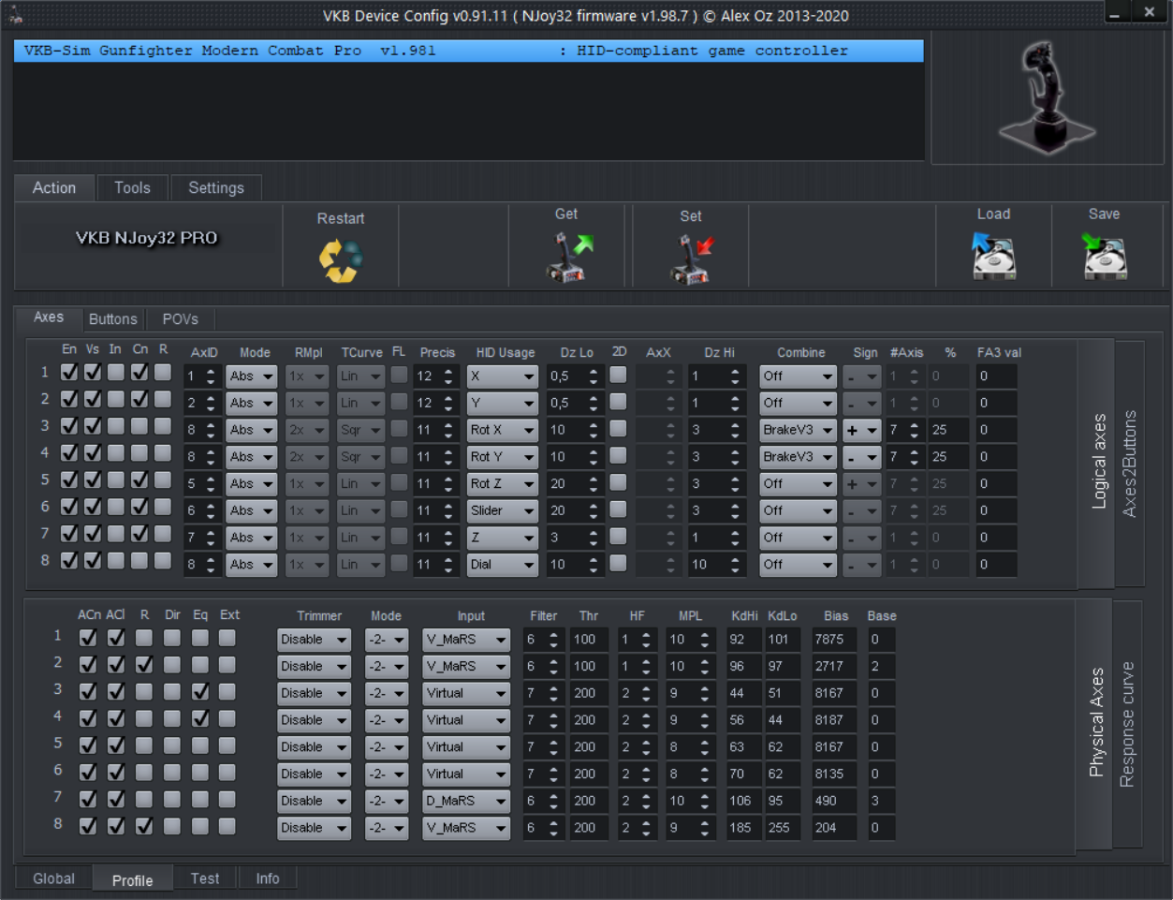The height and width of the screenshot is (900, 1173).
Task: Select the Response curve vertical tab
Action: point(1127,724)
